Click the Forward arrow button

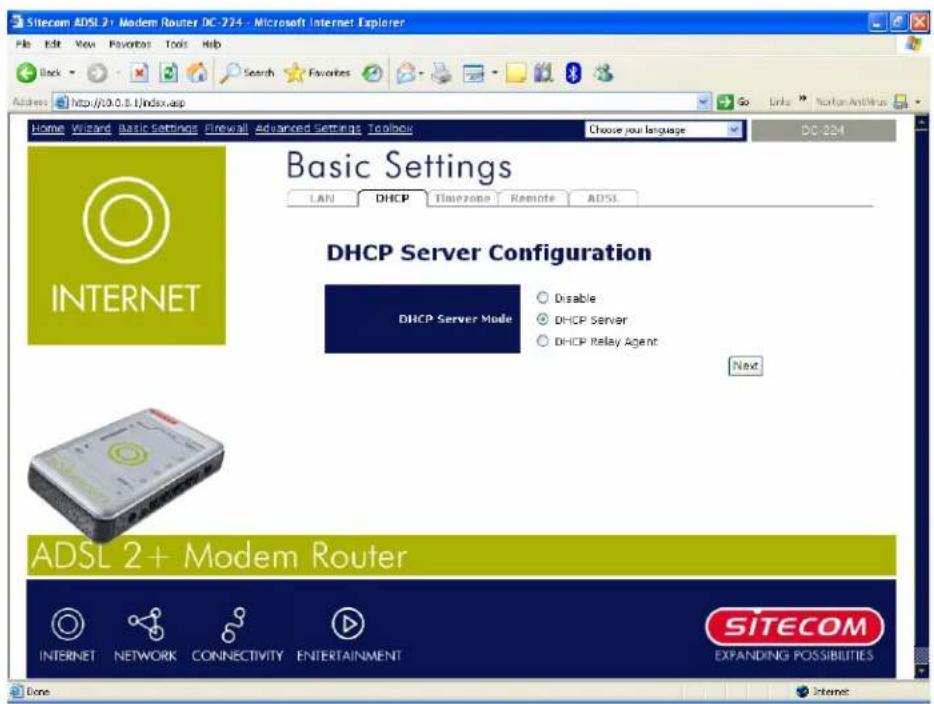97,73
